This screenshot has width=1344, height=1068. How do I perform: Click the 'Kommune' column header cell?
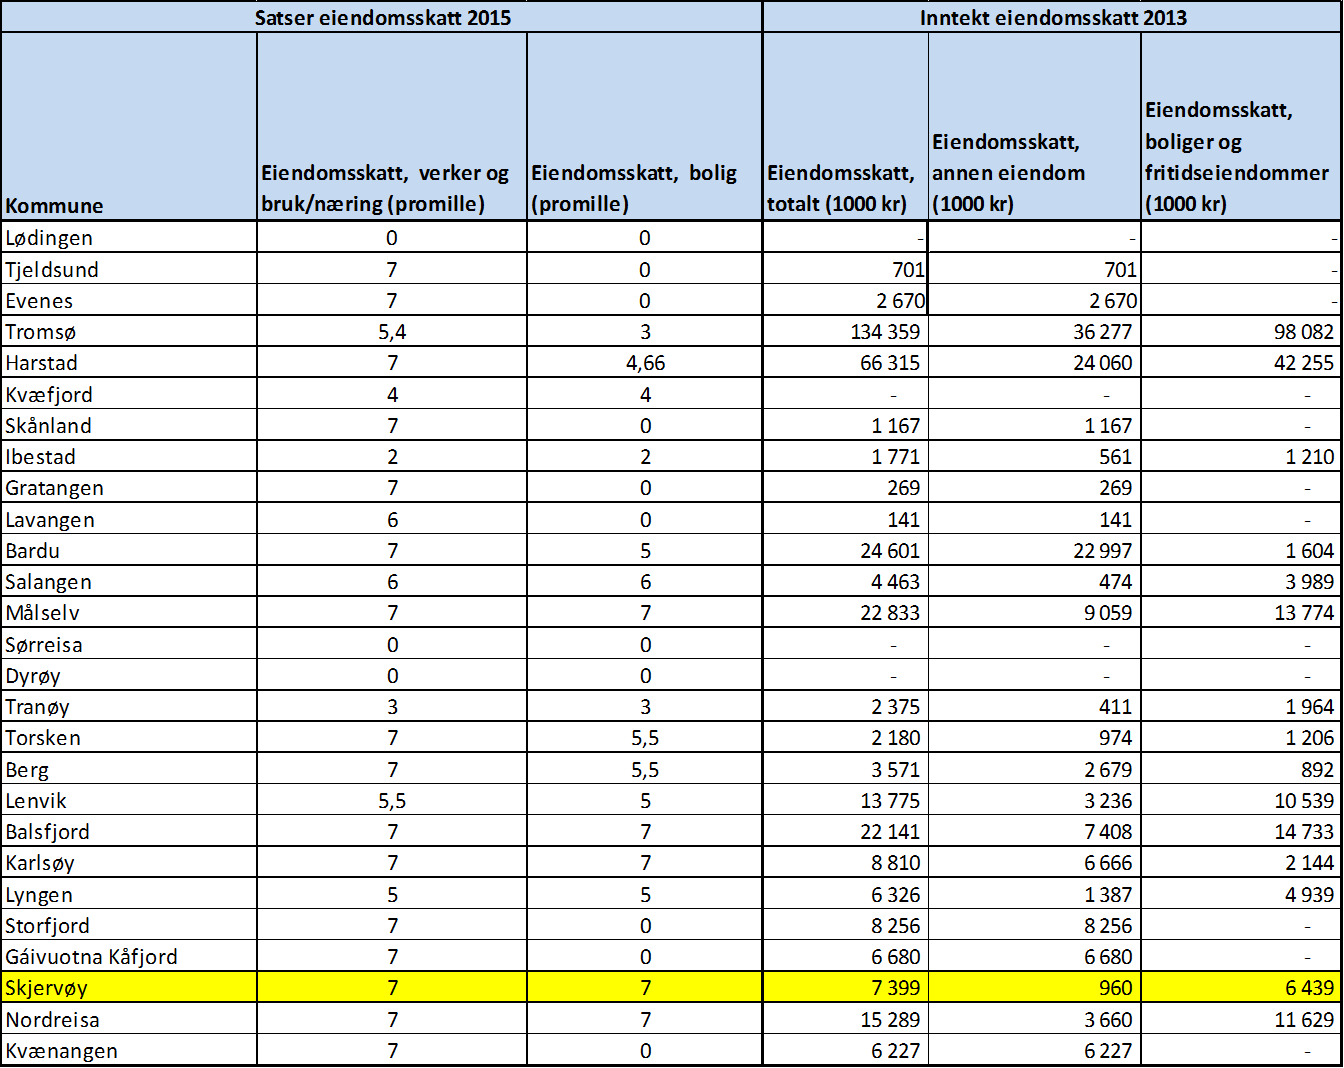click(129, 127)
